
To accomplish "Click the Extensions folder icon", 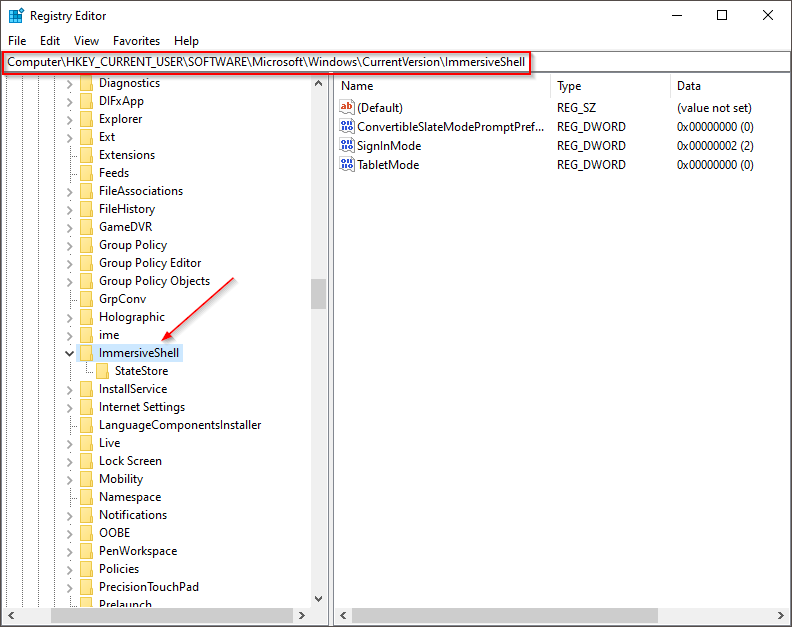I will (86, 155).
